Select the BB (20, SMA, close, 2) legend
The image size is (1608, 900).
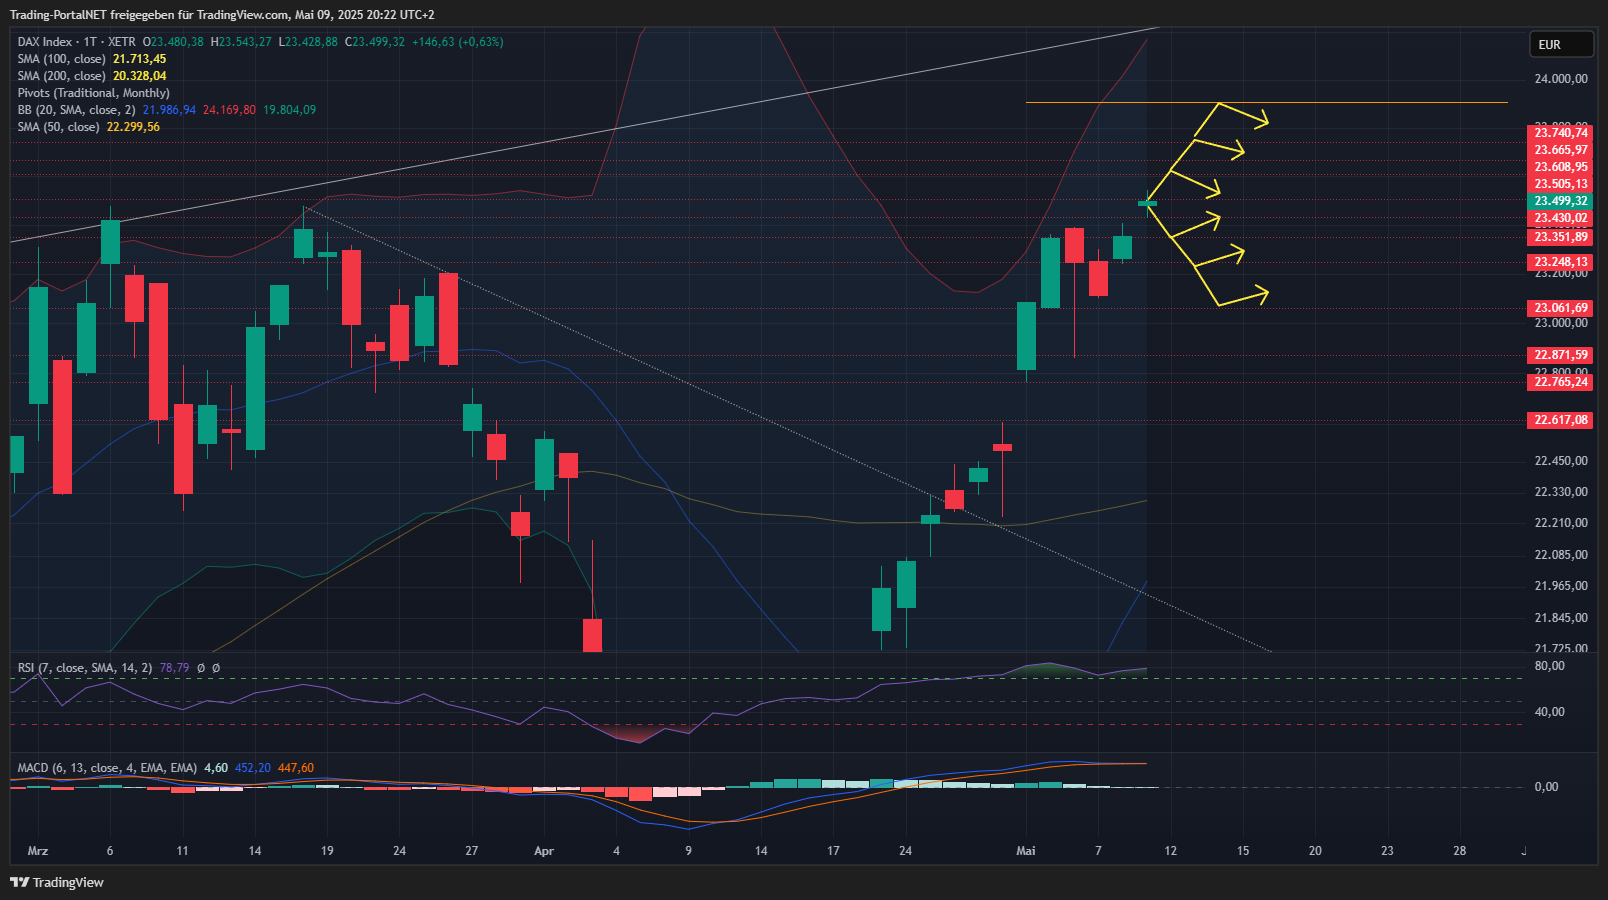pyautogui.click(x=76, y=110)
